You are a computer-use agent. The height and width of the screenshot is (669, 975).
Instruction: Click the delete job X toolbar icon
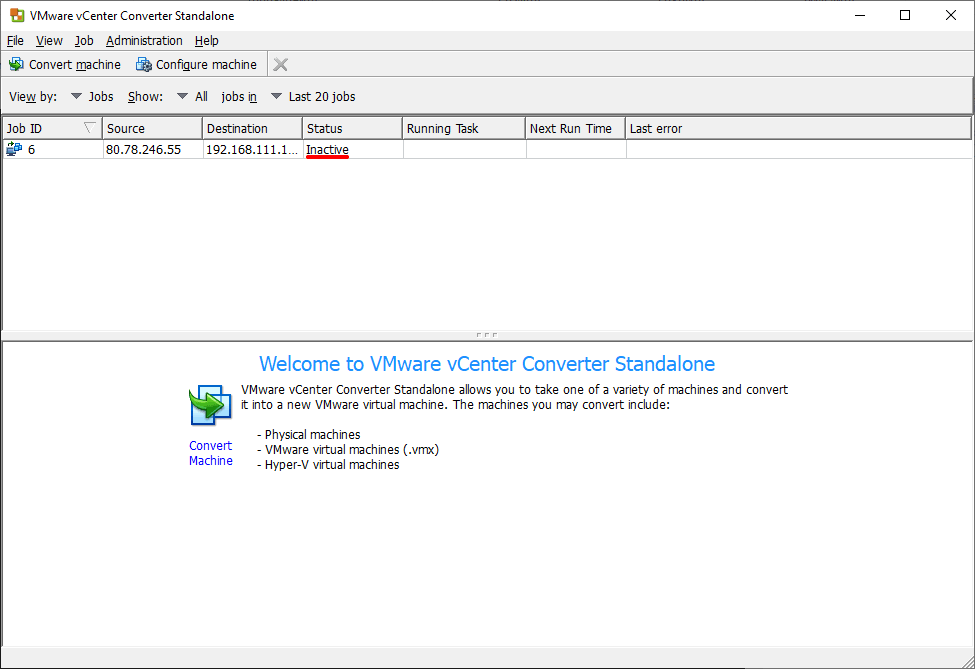click(280, 64)
